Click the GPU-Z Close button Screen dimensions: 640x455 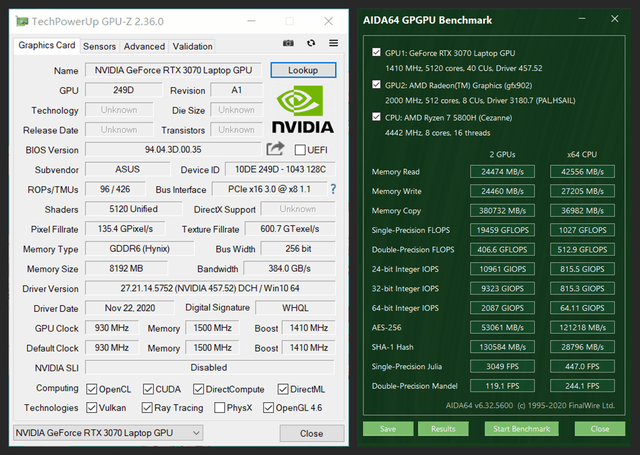click(312, 433)
